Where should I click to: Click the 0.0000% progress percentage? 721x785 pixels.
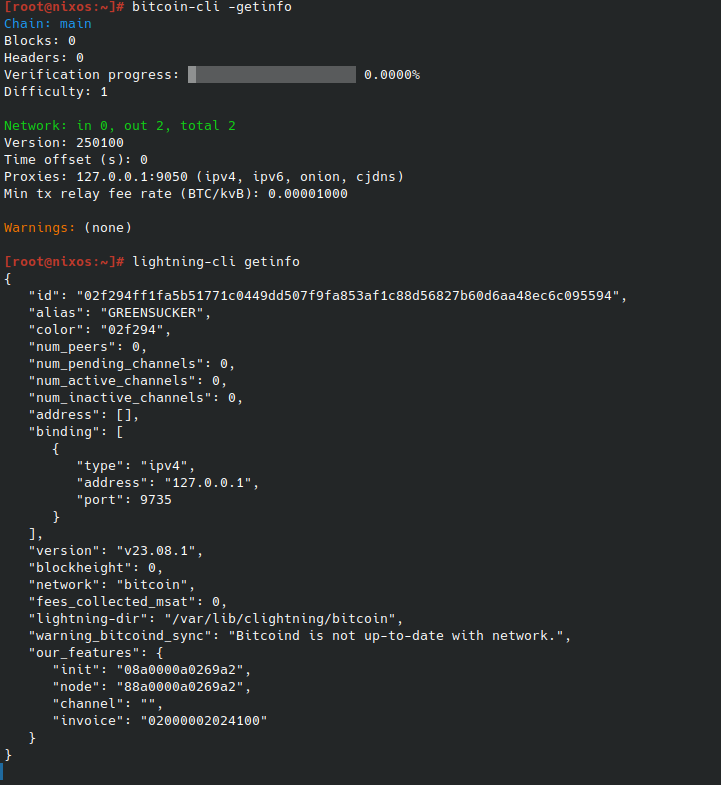[392, 75]
